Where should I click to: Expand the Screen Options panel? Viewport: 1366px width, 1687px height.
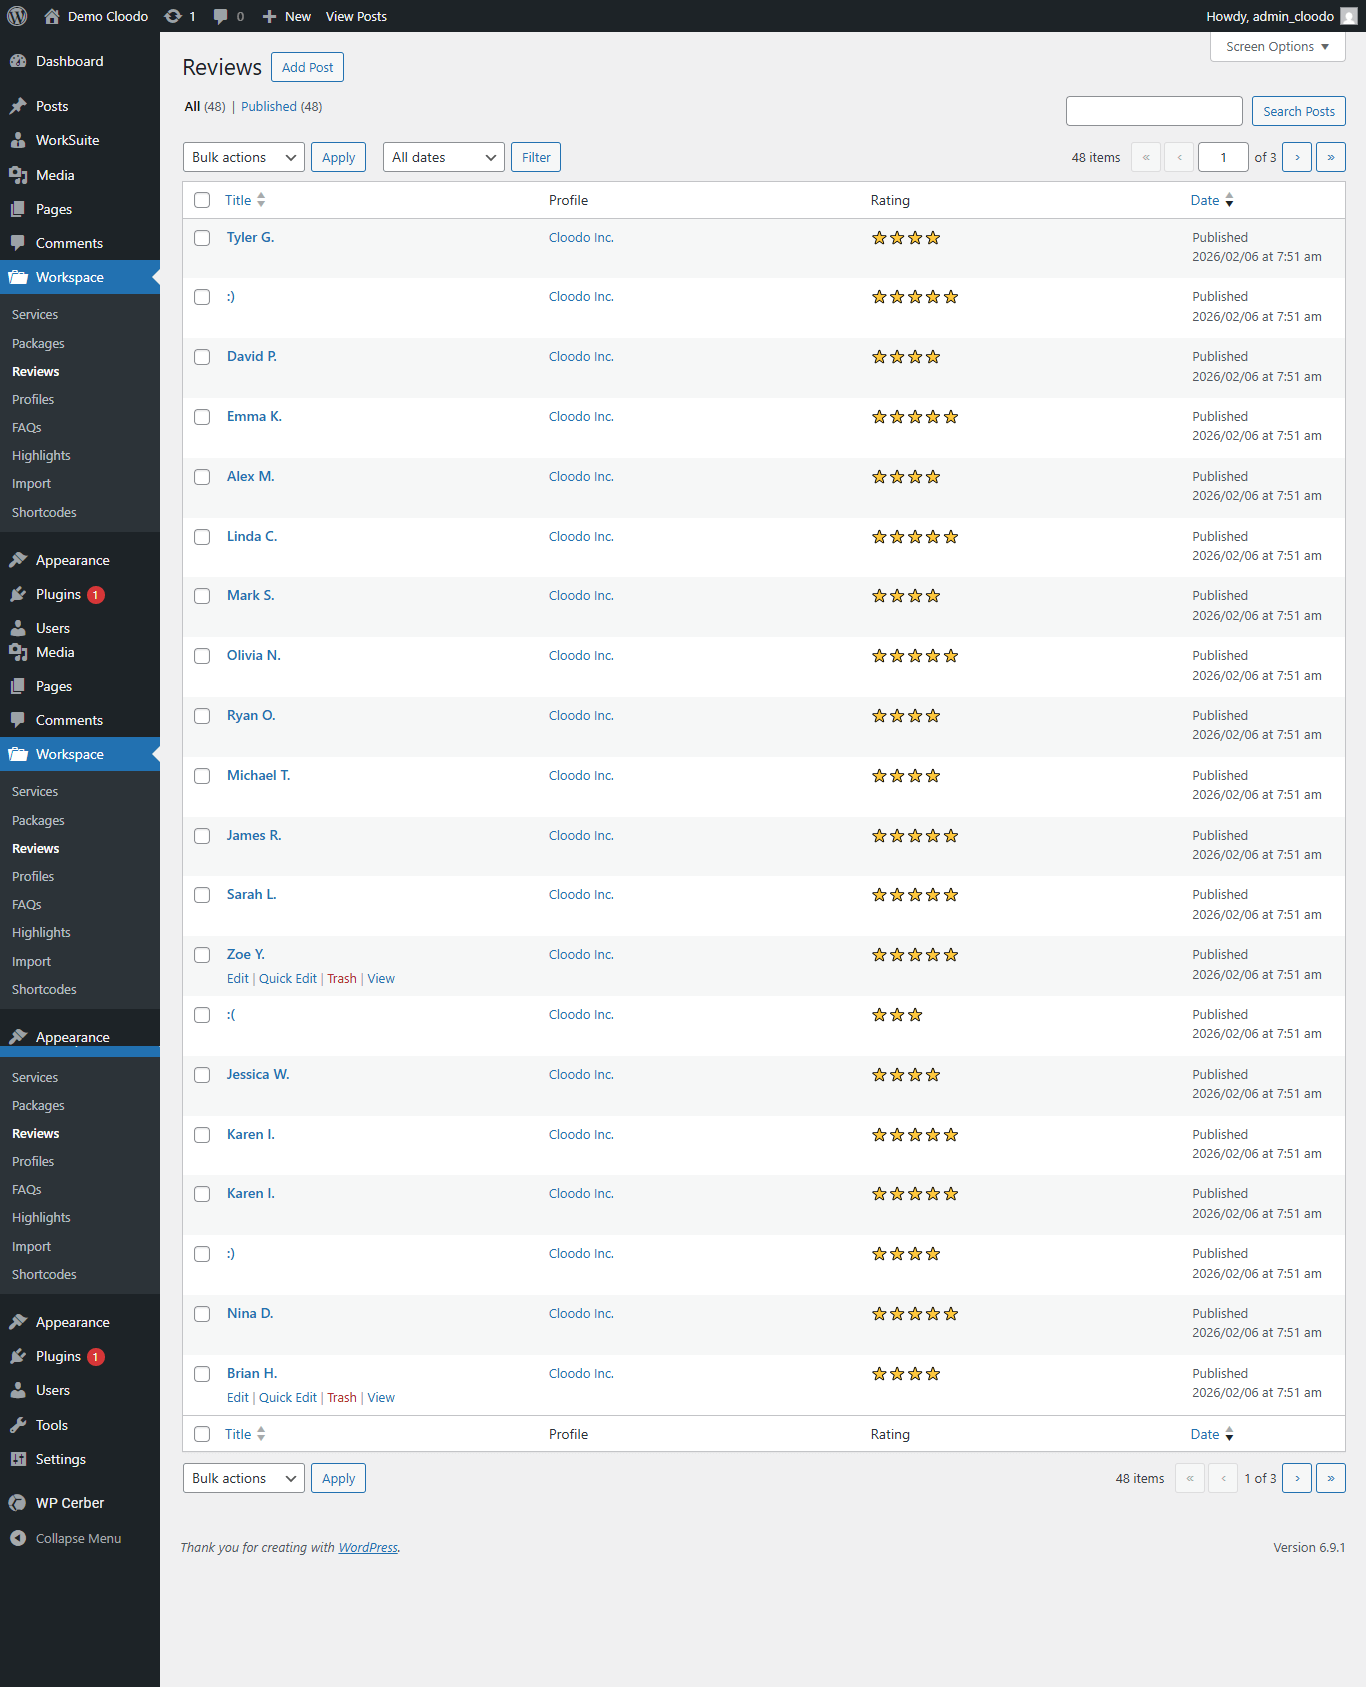1278,47
